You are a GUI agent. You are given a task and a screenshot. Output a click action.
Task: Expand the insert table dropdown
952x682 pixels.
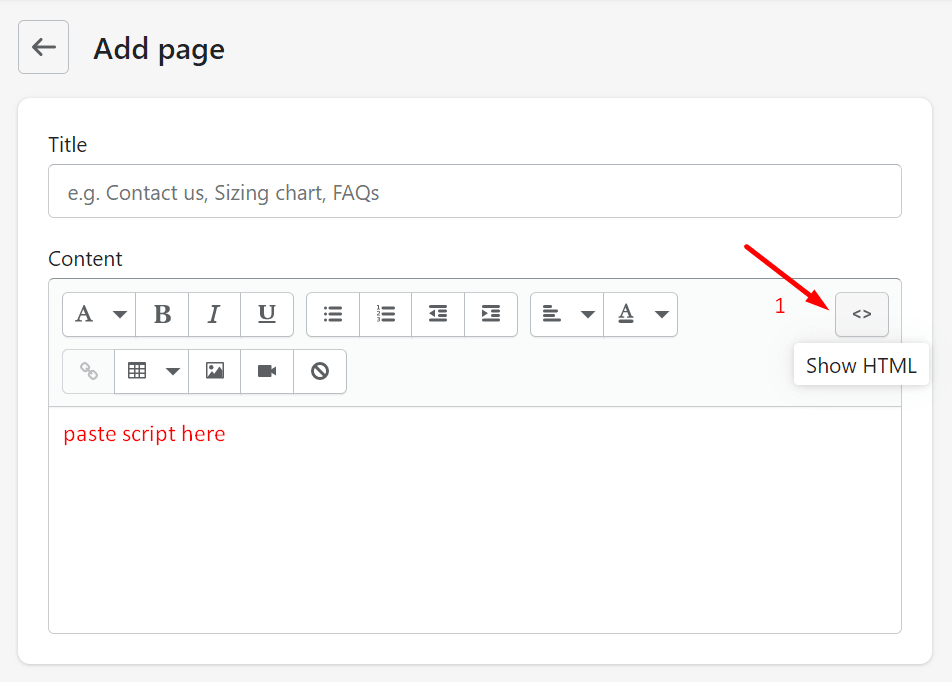point(151,372)
